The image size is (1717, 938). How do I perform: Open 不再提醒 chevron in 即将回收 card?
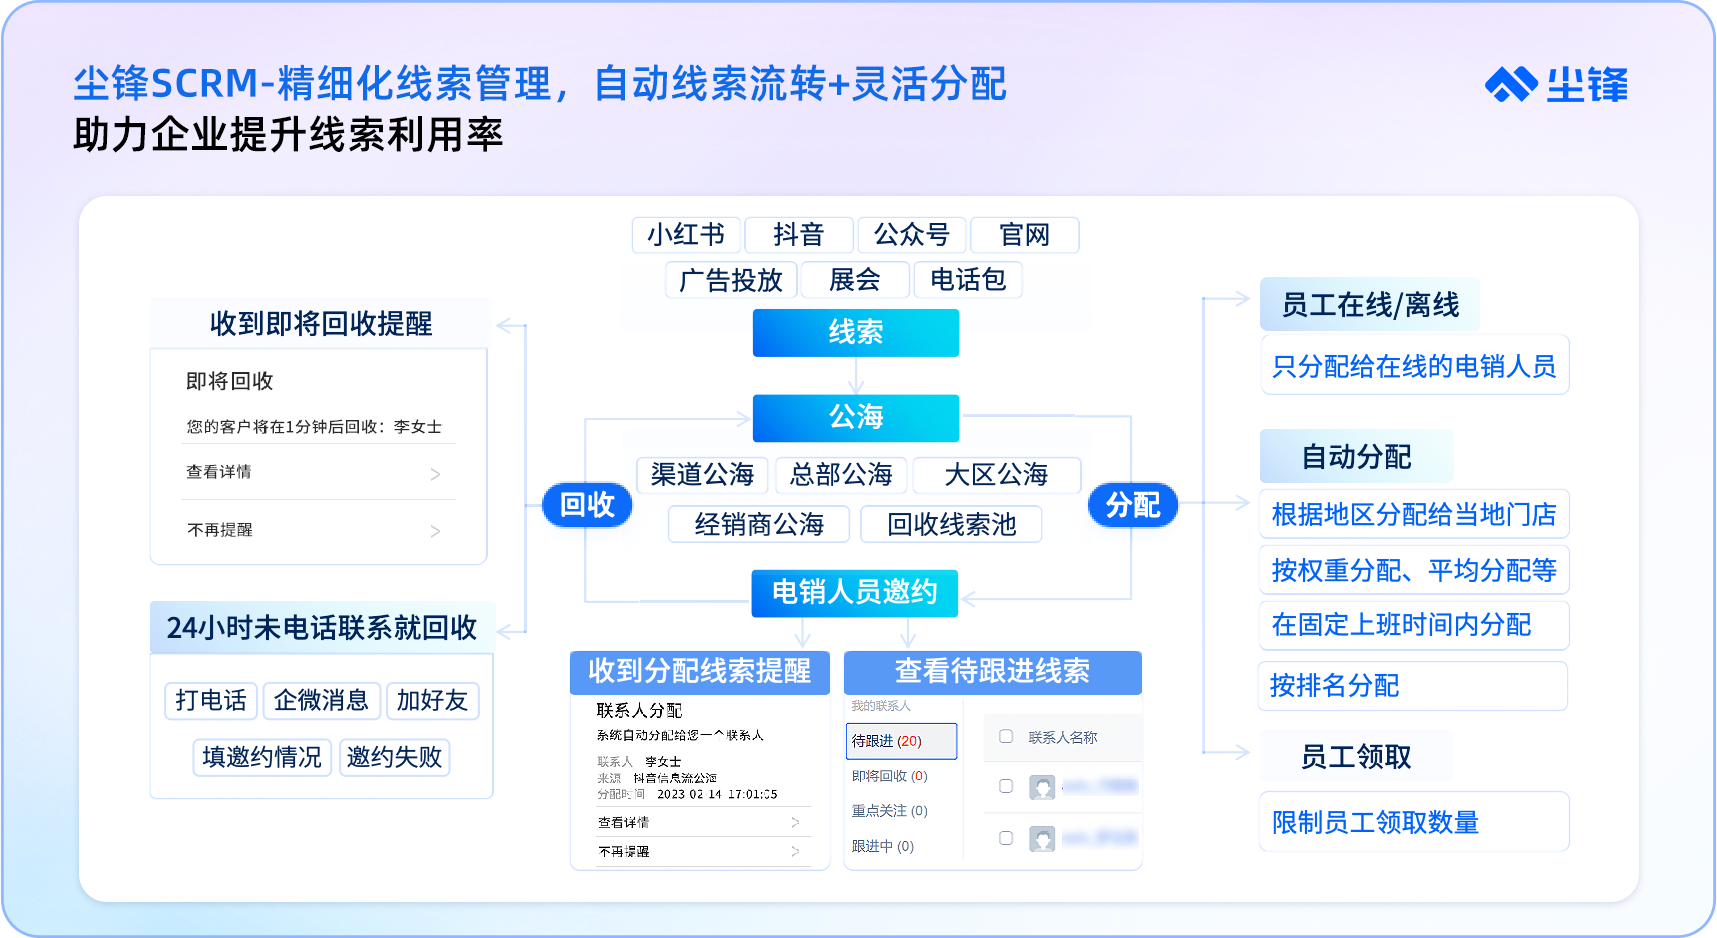(x=435, y=531)
